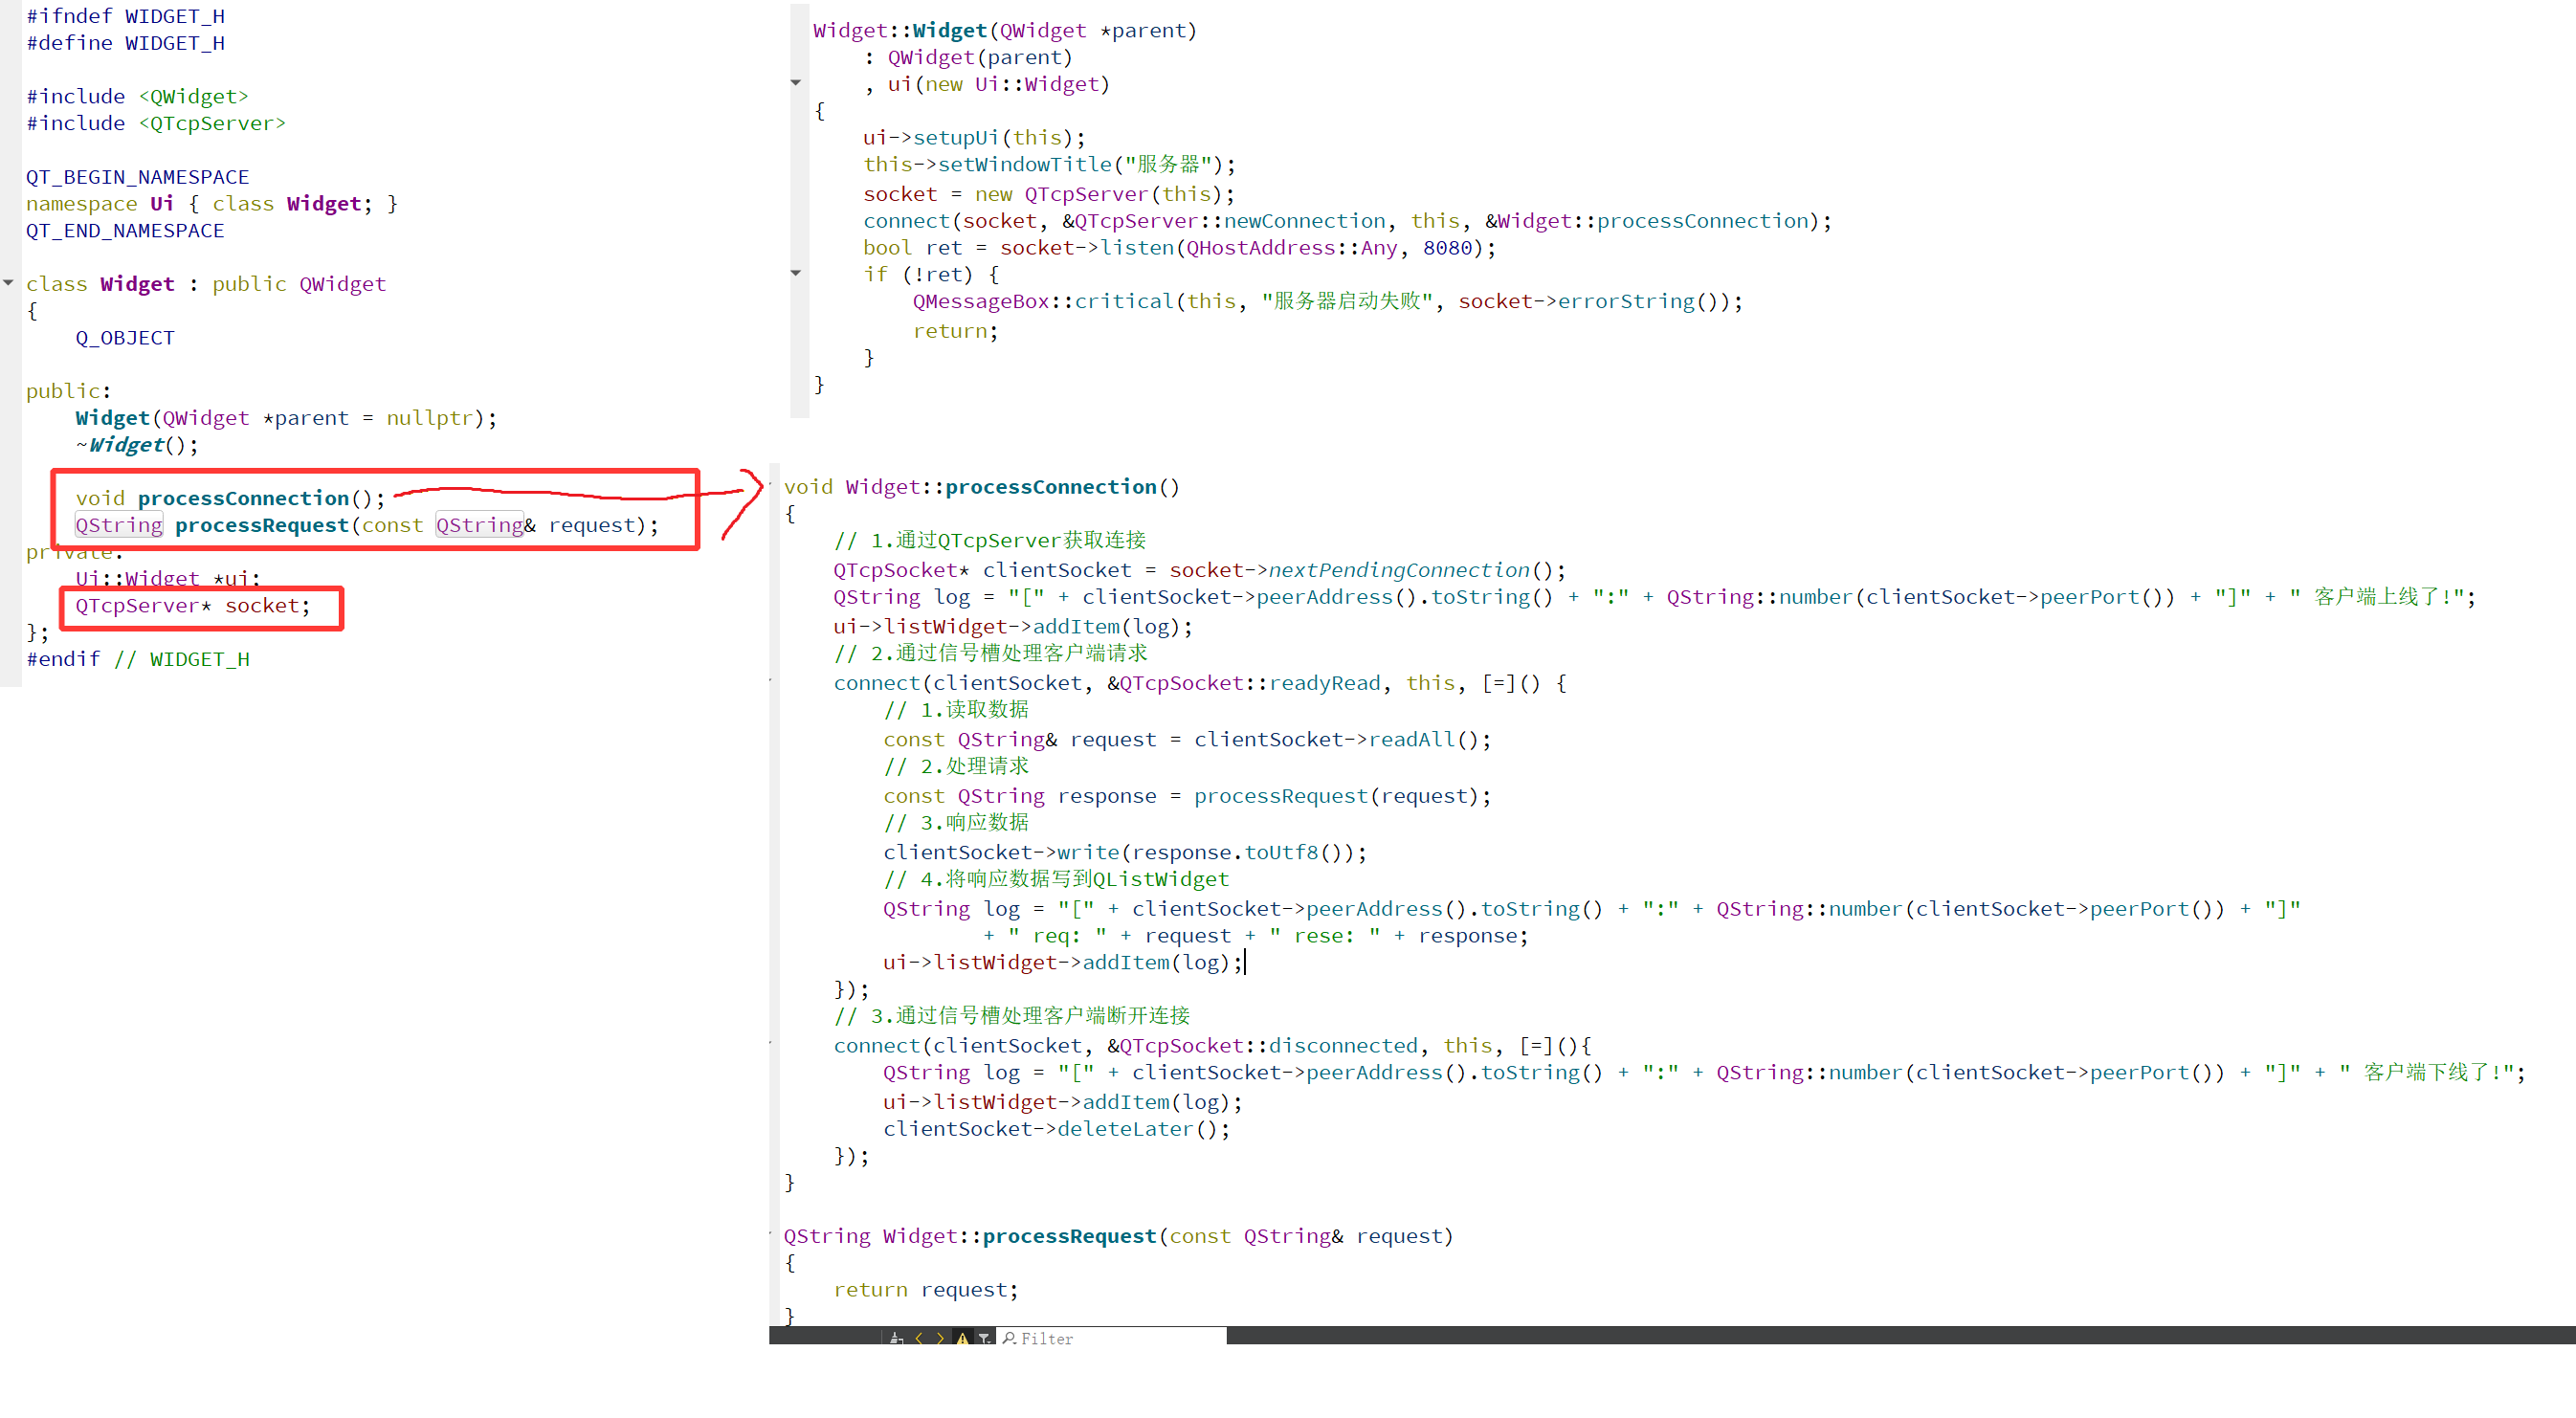Go to next issue arrow
This screenshot has height=1418, width=2576.
point(941,1340)
